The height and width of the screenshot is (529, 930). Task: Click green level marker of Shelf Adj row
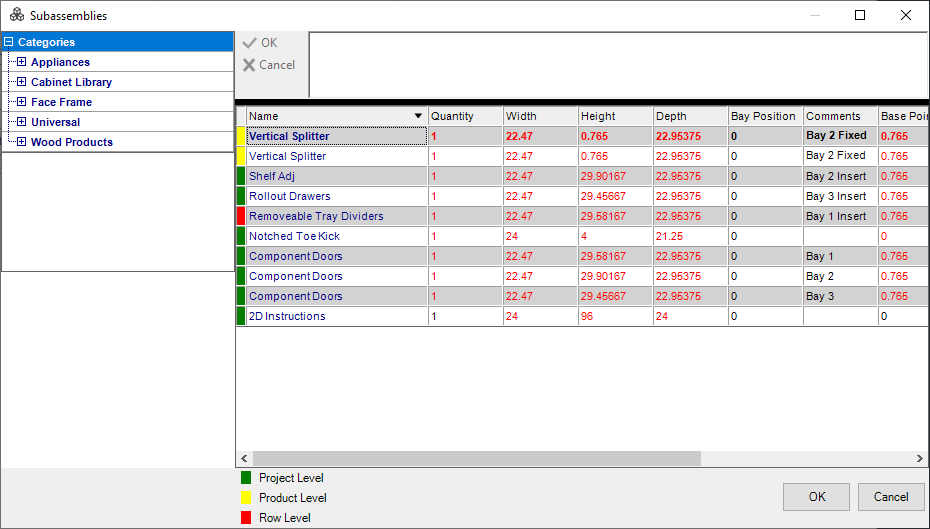[241, 176]
